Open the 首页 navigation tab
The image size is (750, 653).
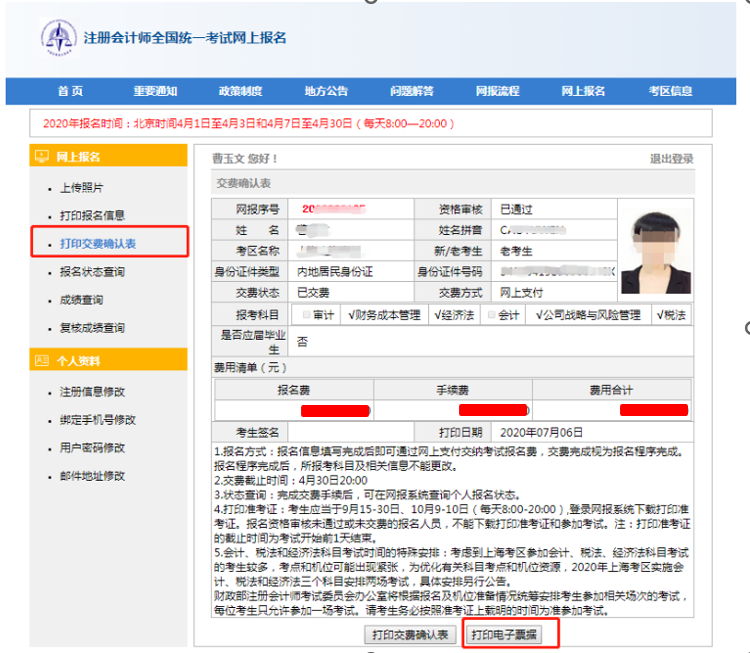(x=70, y=91)
